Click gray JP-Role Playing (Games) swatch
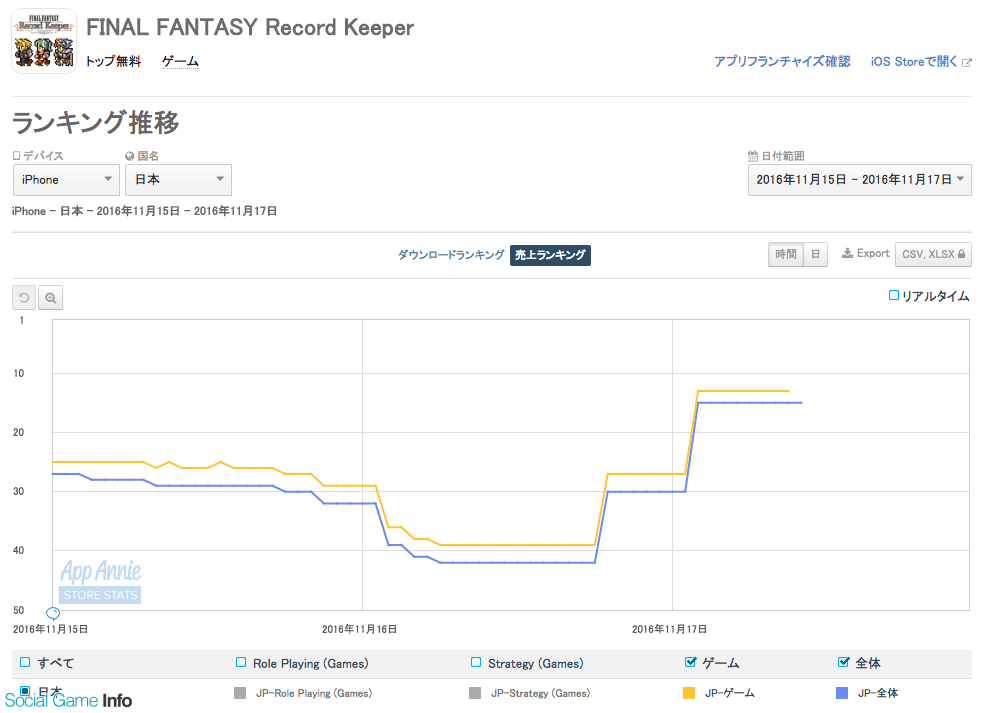Viewport: 982px width, 713px height. point(240,693)
